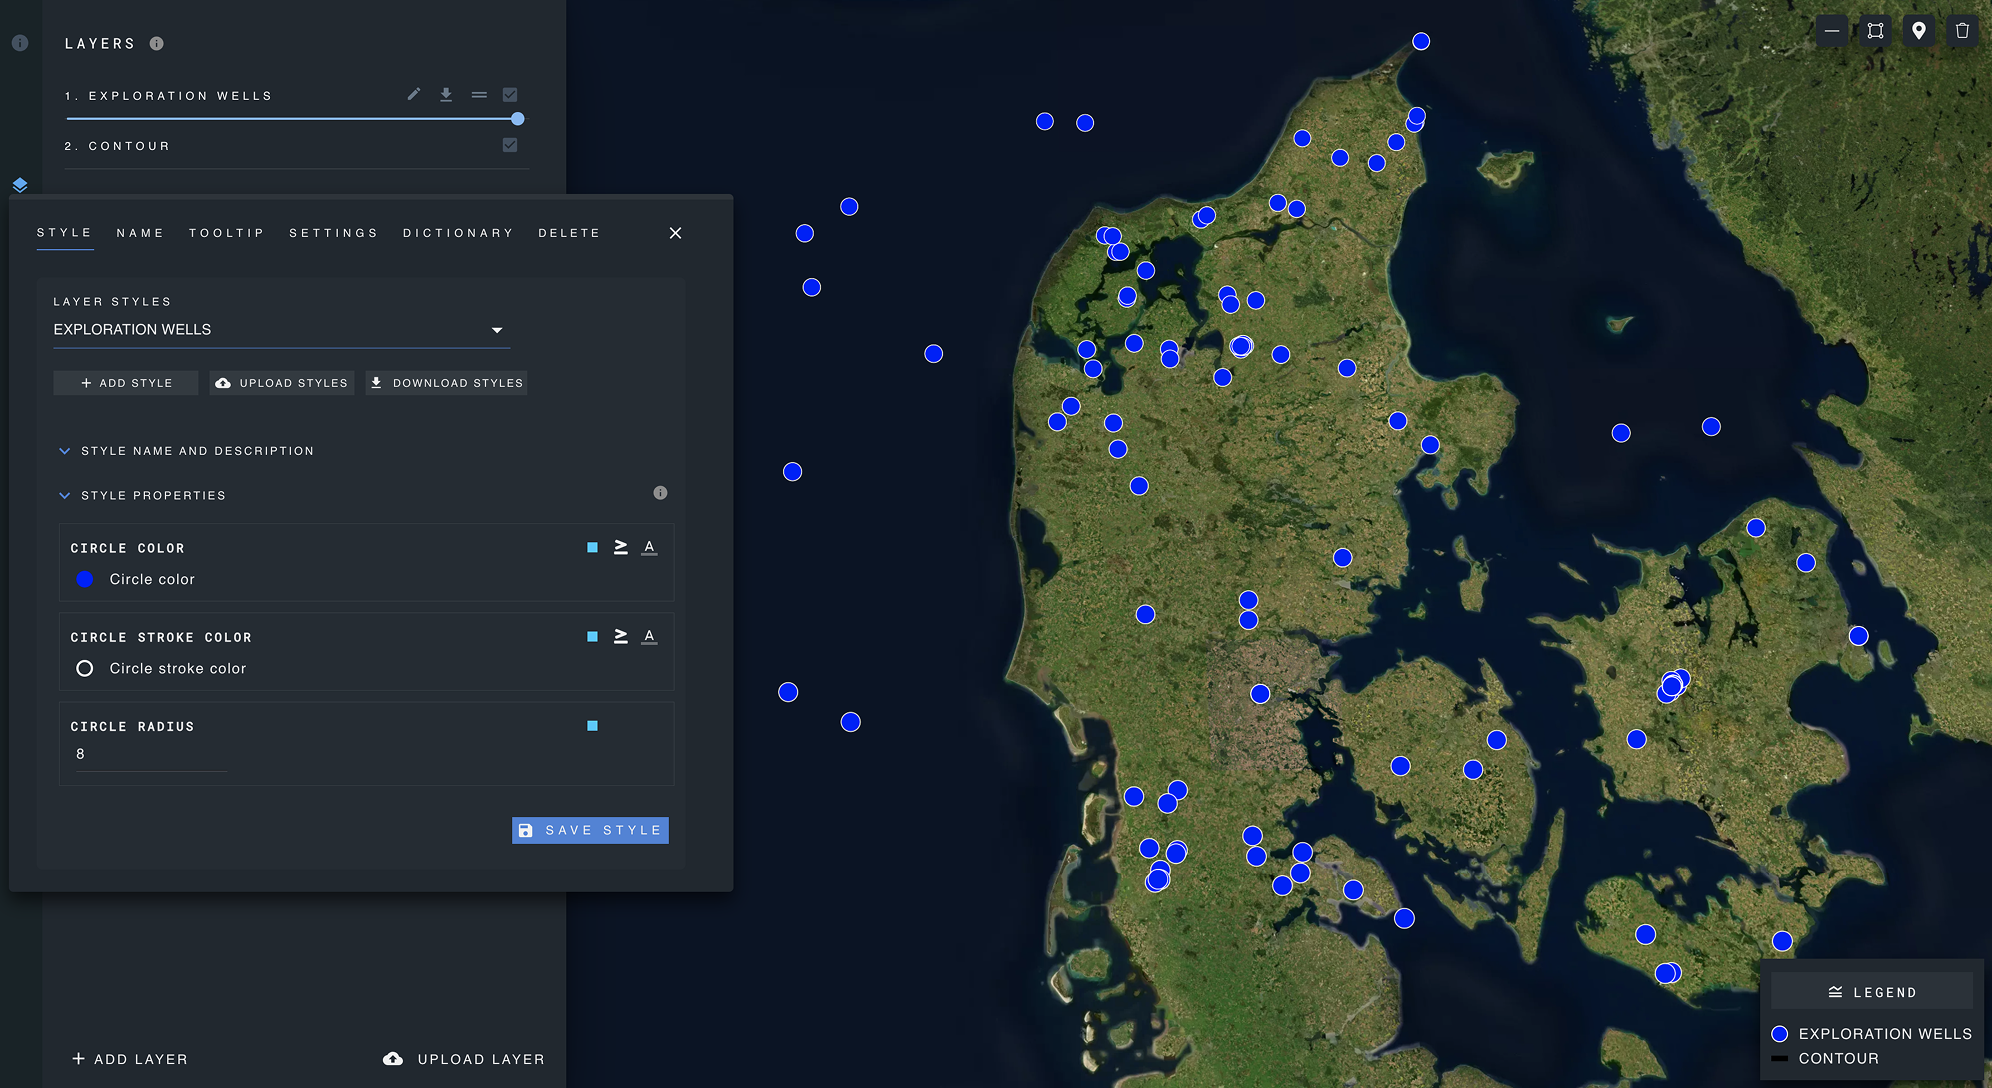The image size is (1992, 1088).
Task: Select the rectangle selection tool on the map
Action: (1875, 30)
